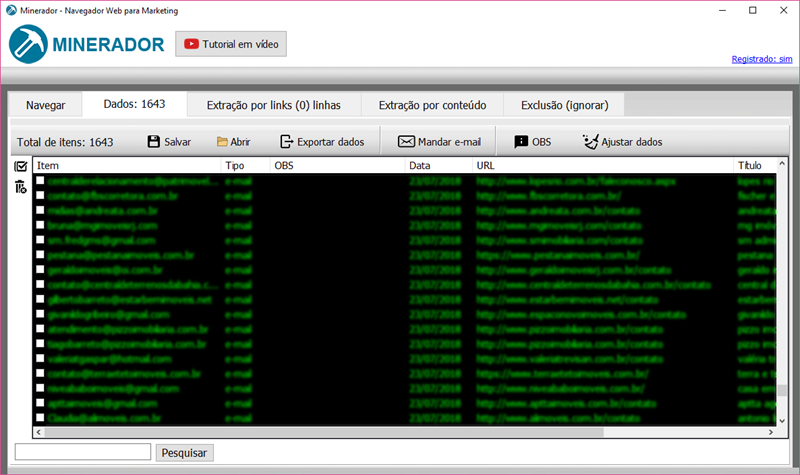Image resolution: width=800 pixels, height=475 pixels.
Task: Sort by the Item column header
Action: pos(127,165)
